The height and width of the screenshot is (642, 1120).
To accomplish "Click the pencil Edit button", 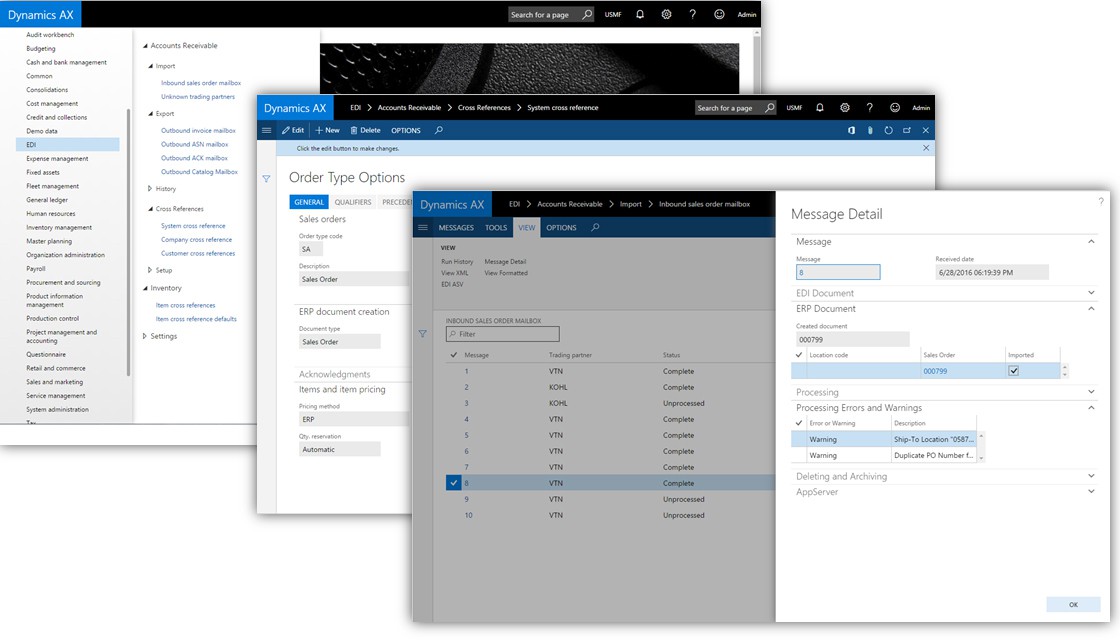I will (x=293, y=130).
